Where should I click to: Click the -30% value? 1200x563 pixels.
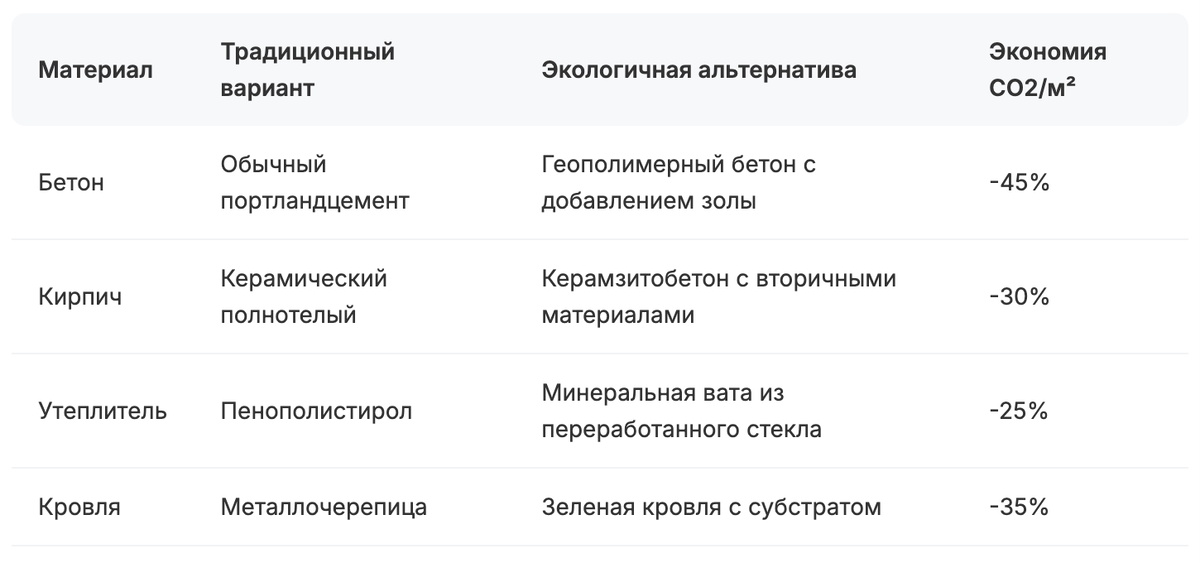point(1018,297)
